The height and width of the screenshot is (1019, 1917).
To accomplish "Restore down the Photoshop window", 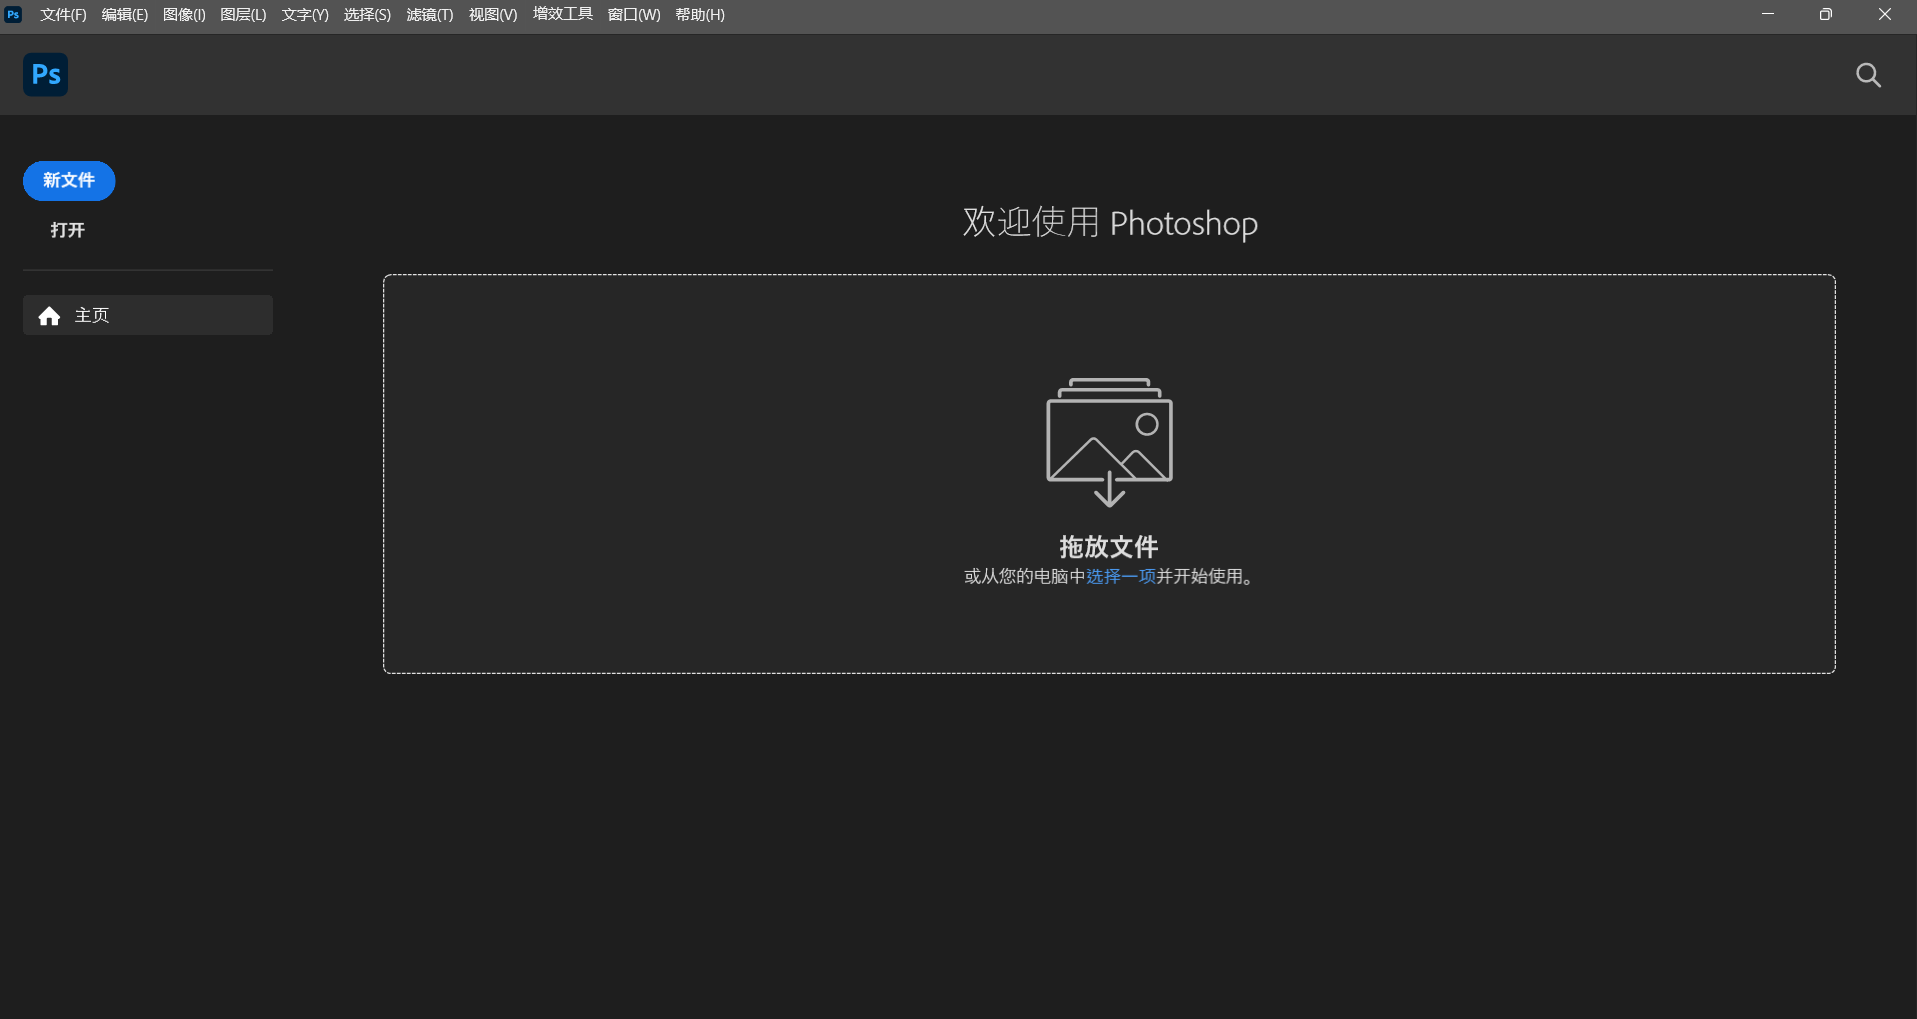I will click(x=1826, y=14).
